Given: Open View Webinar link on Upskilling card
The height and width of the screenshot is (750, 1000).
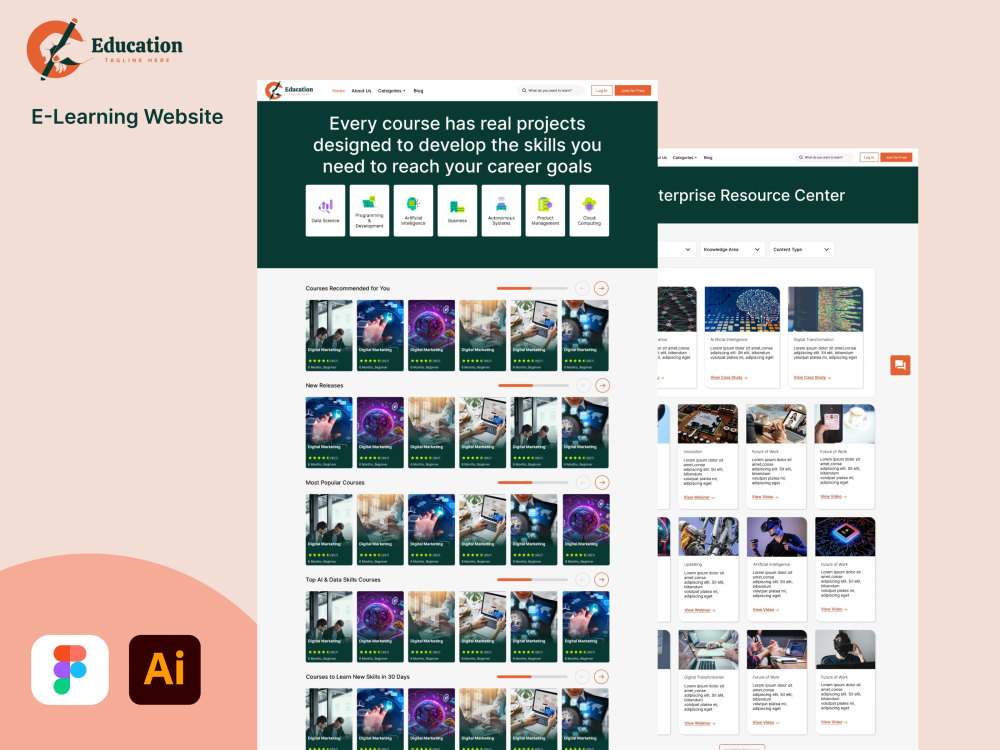Looking at the screenshot, I should coord(700,610).
